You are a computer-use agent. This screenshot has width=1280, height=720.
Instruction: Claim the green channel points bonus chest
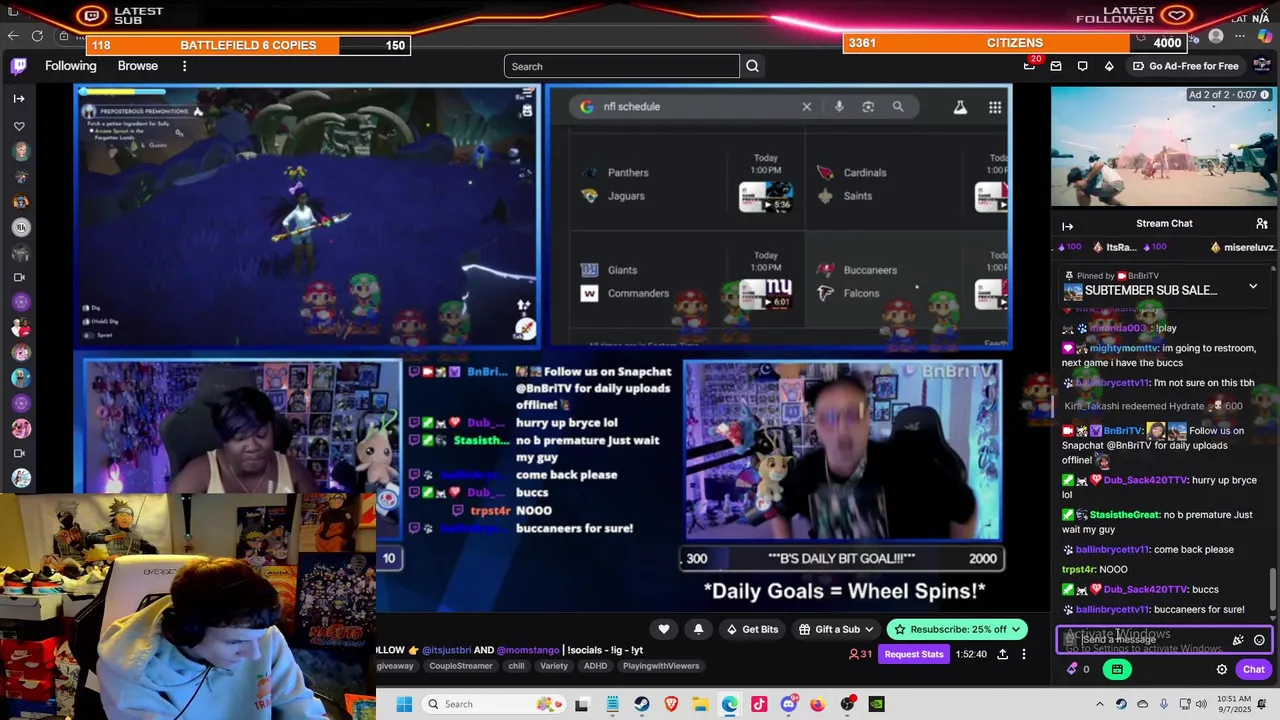[x=1117, y=670]
